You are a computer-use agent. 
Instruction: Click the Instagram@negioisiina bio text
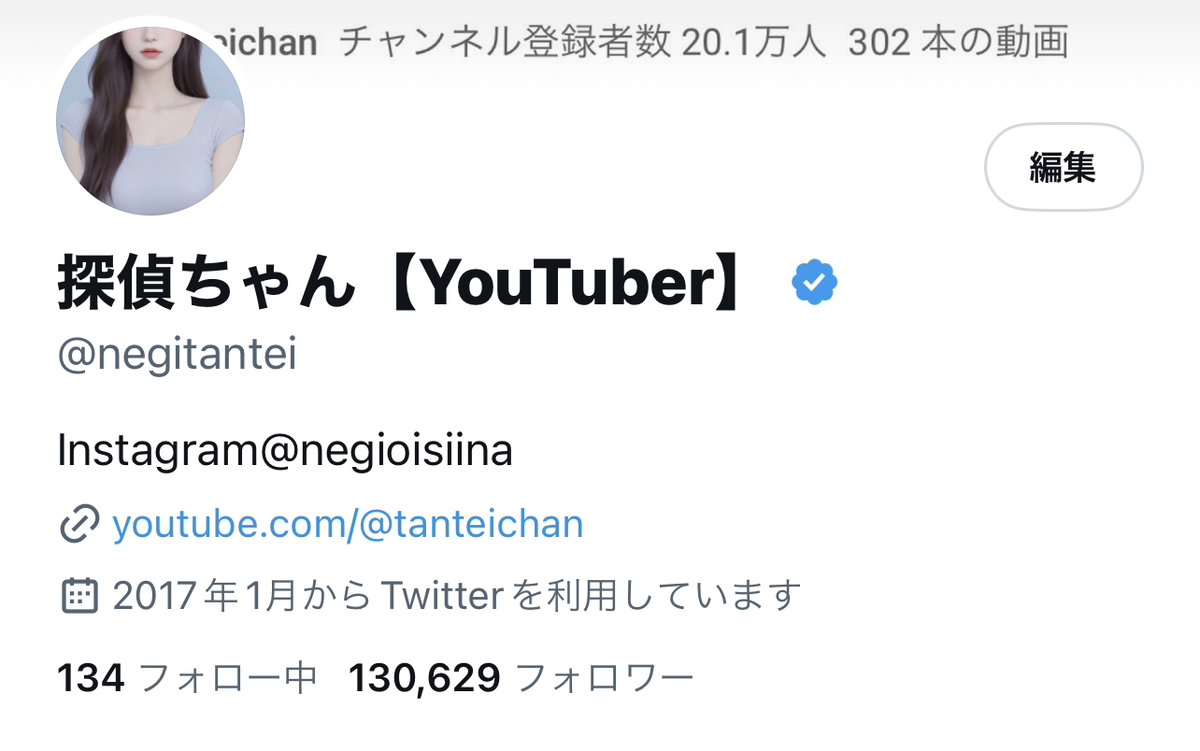pyautogui.click(x=285, y=451)
